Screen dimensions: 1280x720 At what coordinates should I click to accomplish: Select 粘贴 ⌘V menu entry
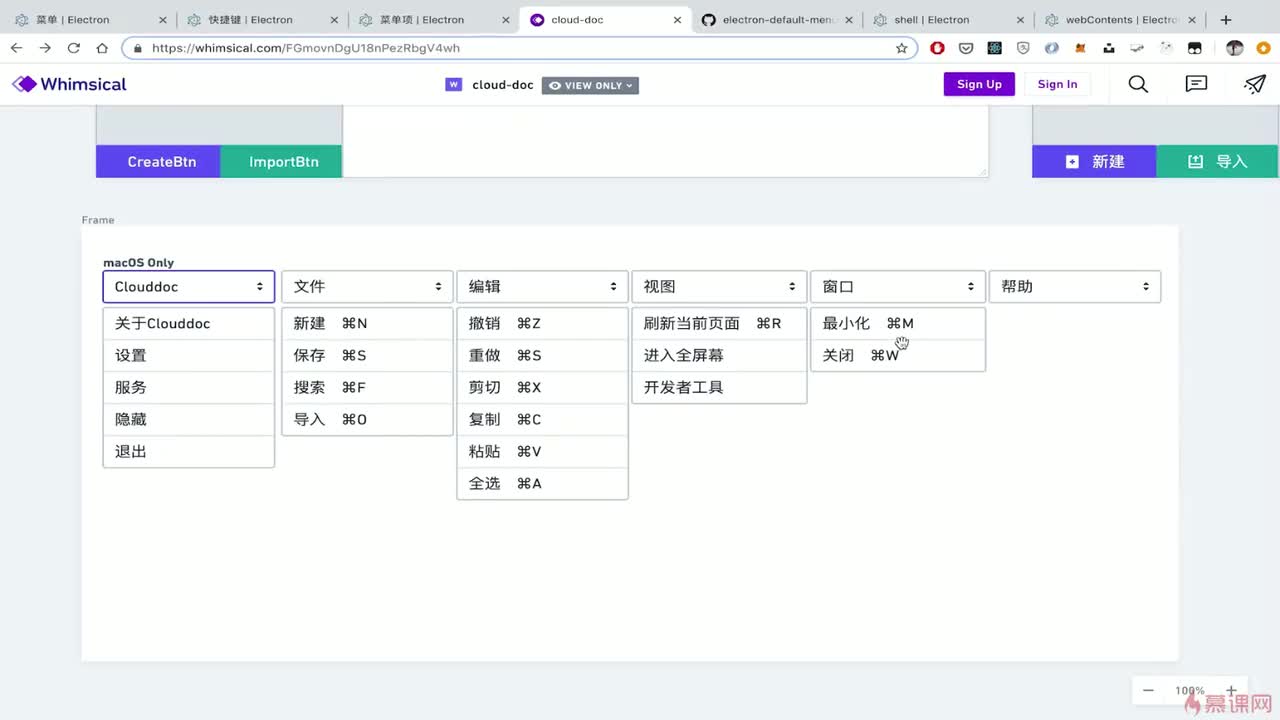pos(542,451)
